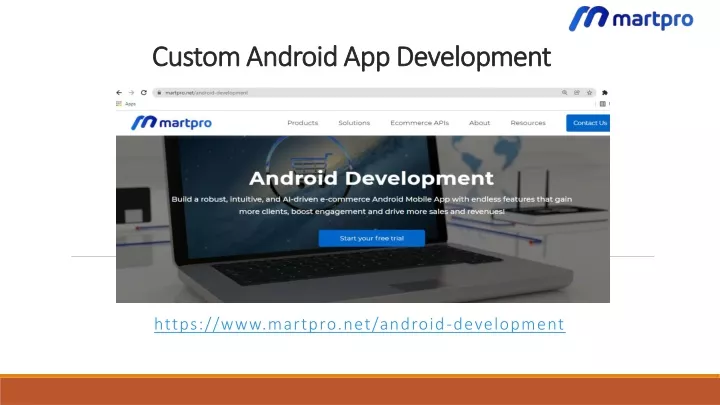Open the Apps grid icon in the bookmarks bar
Viewport: 720px width, 405px height.
[x=119, y=104]
